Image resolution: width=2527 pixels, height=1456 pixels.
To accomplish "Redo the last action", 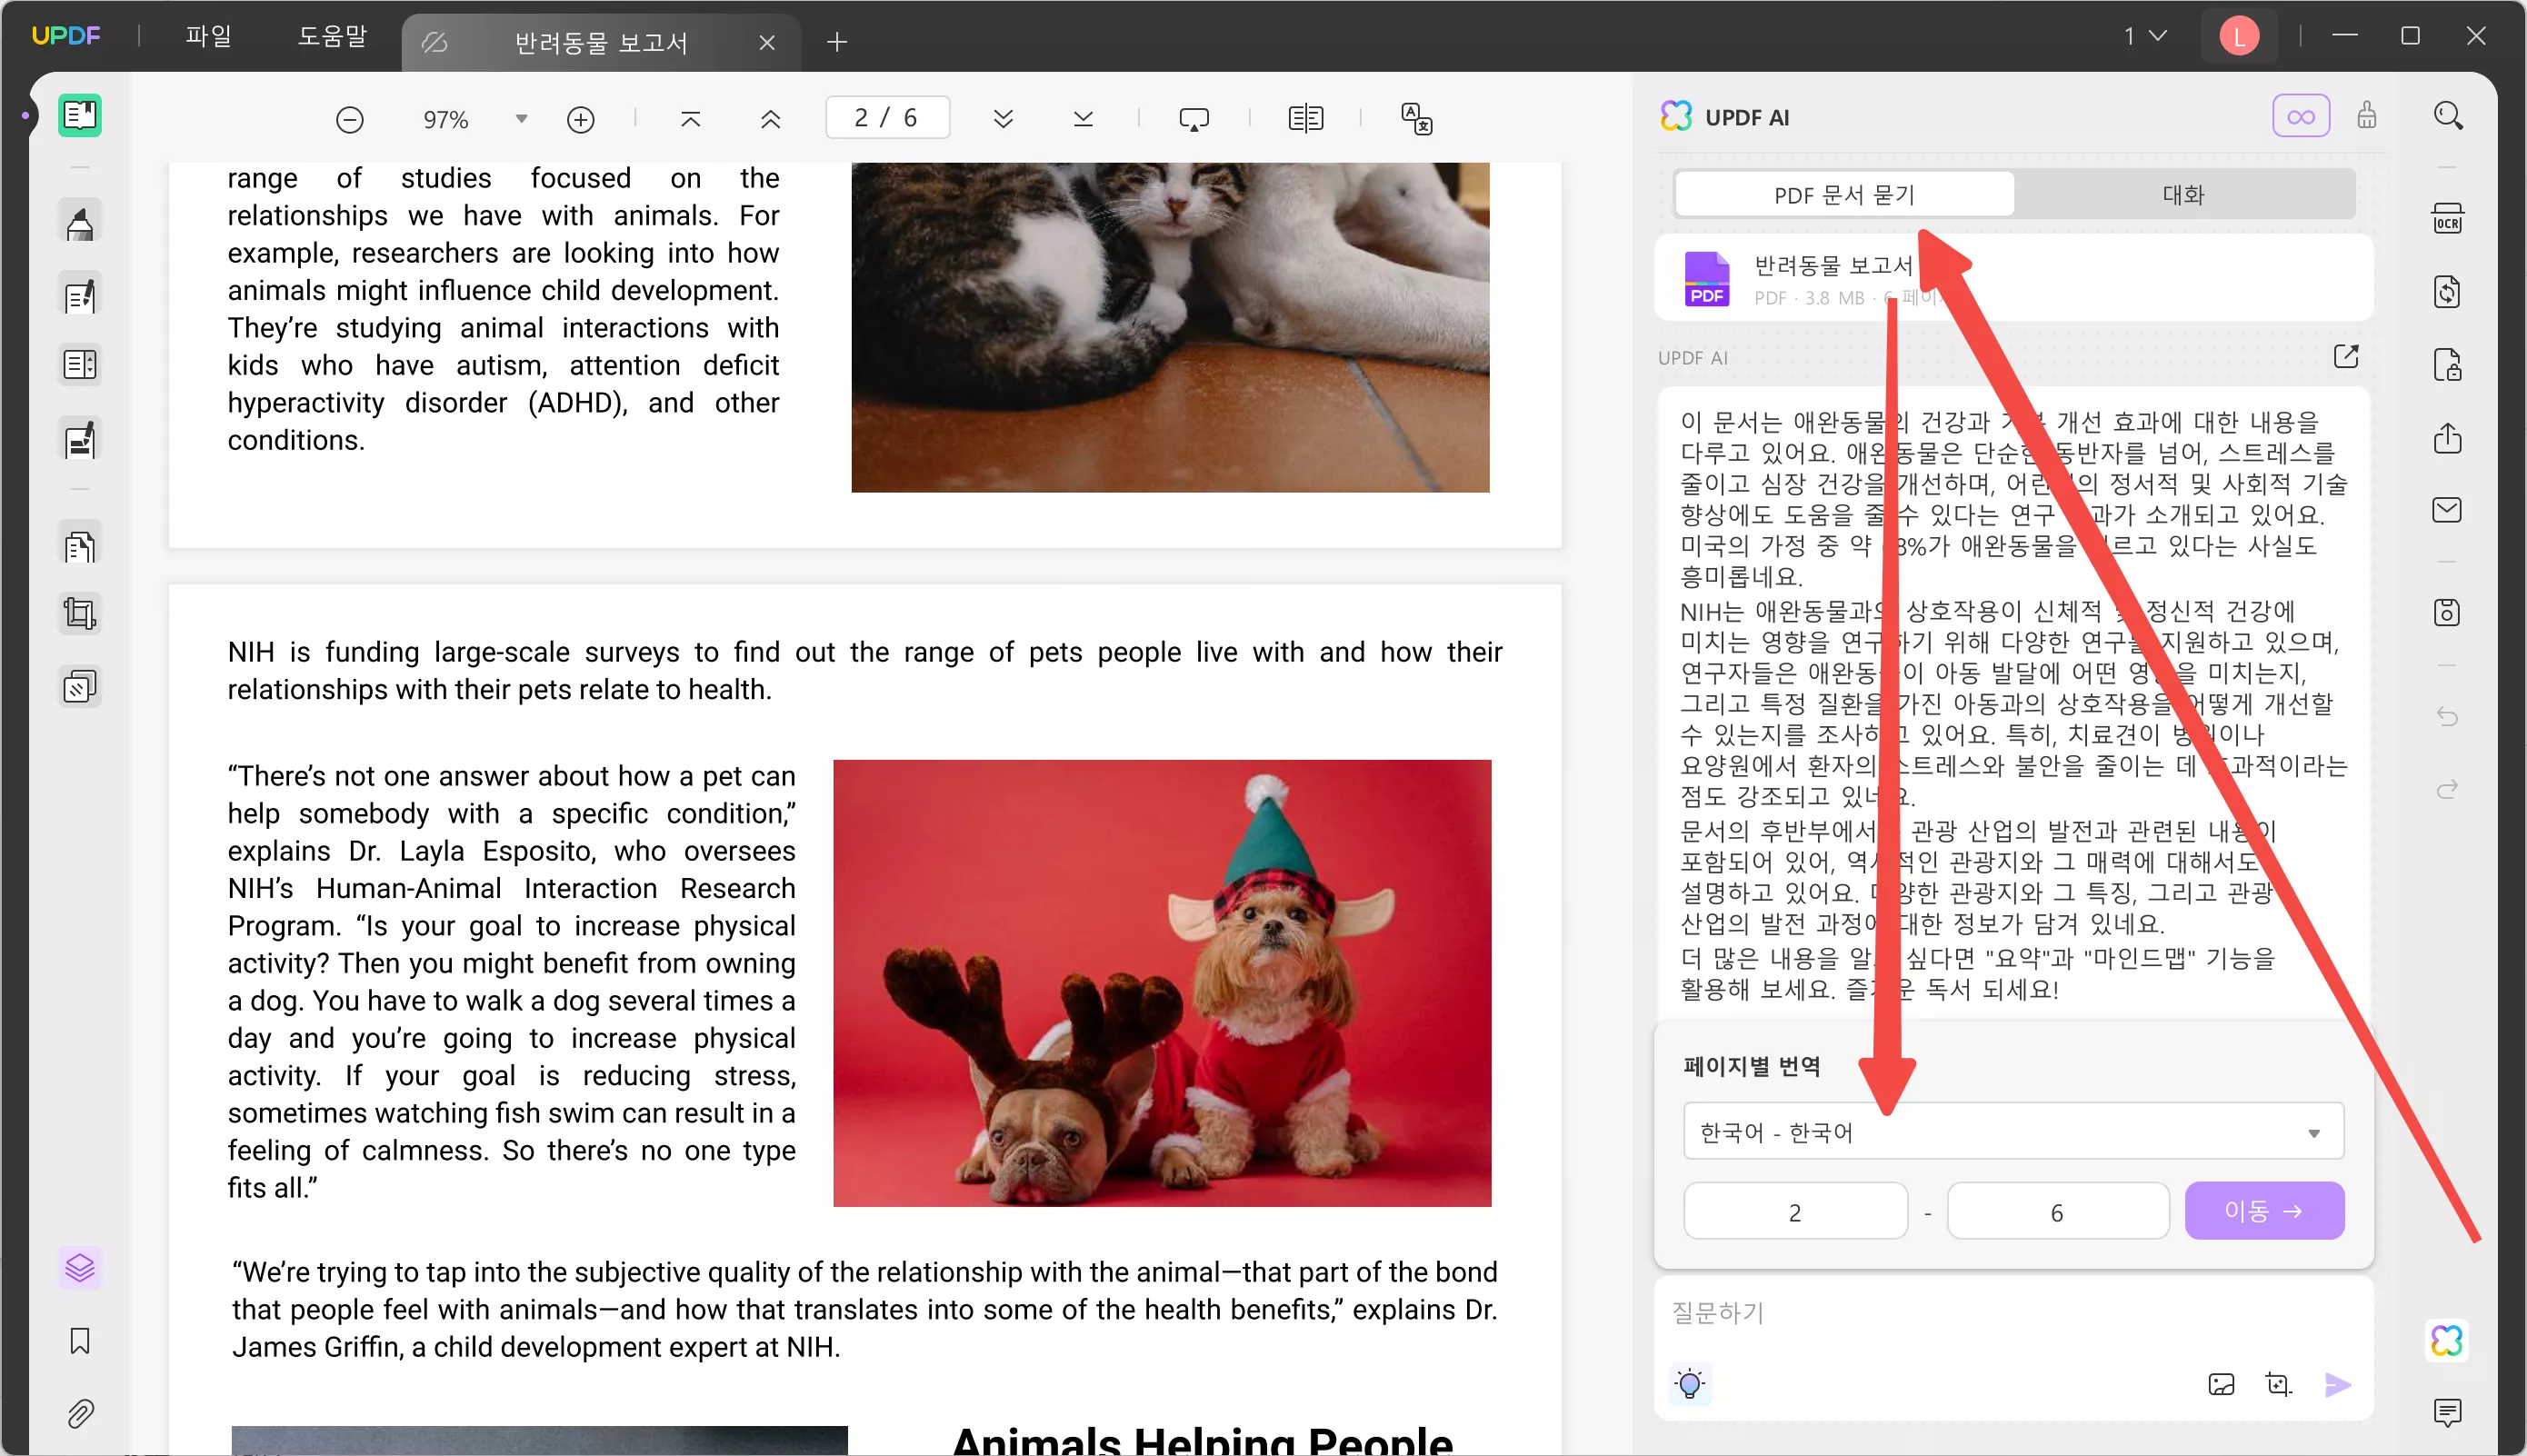I will 2447,789.
